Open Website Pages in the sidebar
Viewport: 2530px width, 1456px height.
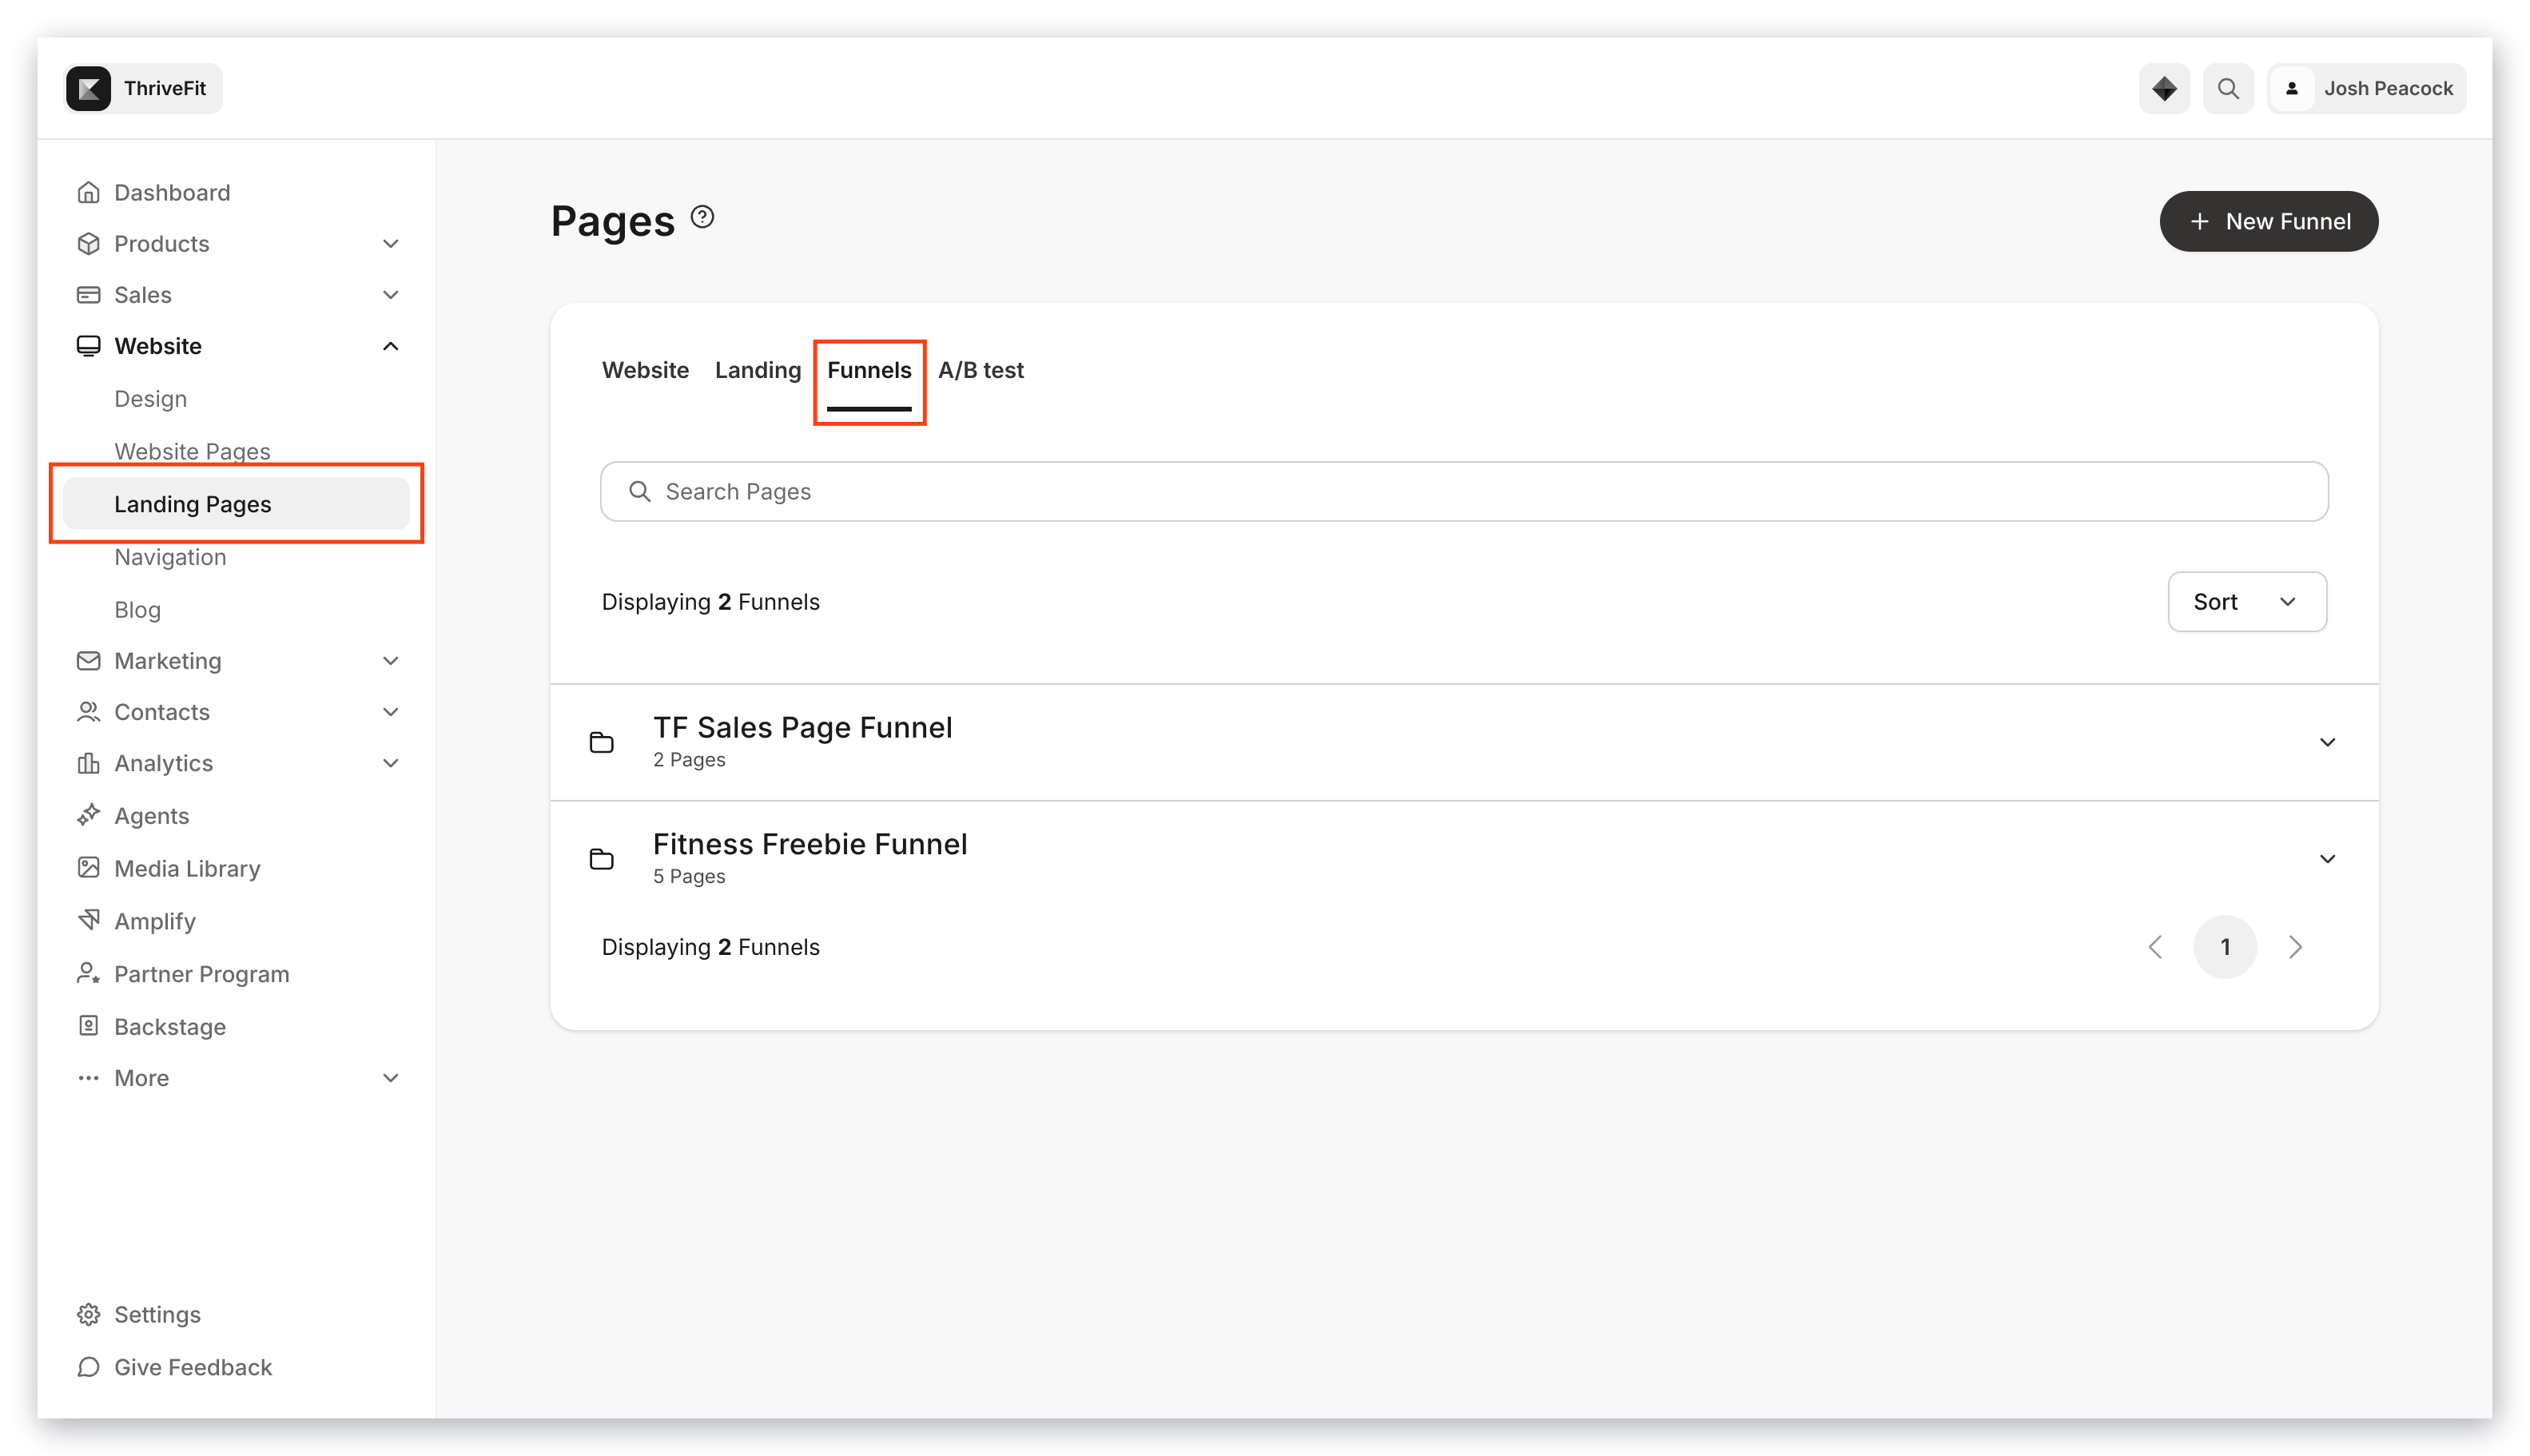192,451
